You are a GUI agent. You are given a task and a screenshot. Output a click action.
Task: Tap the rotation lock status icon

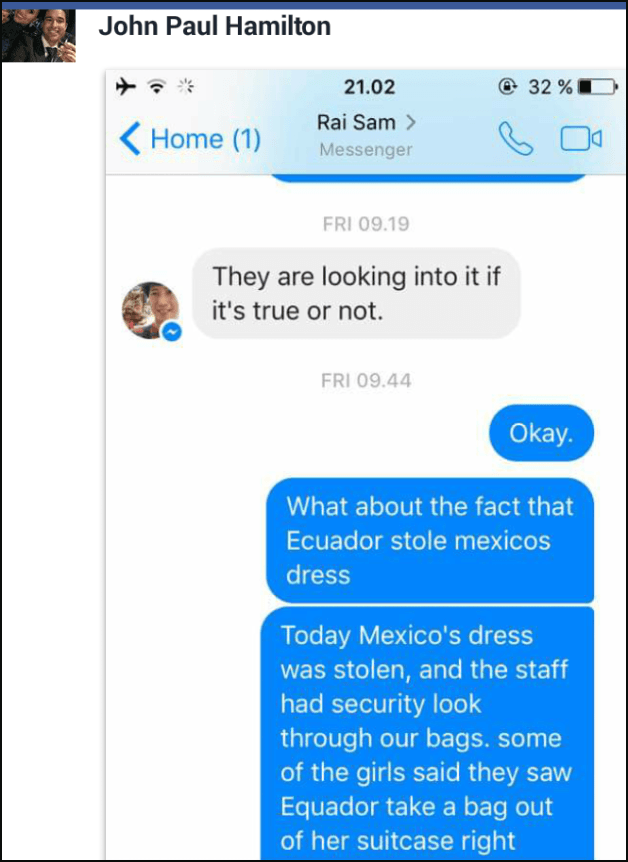point(506,87)
